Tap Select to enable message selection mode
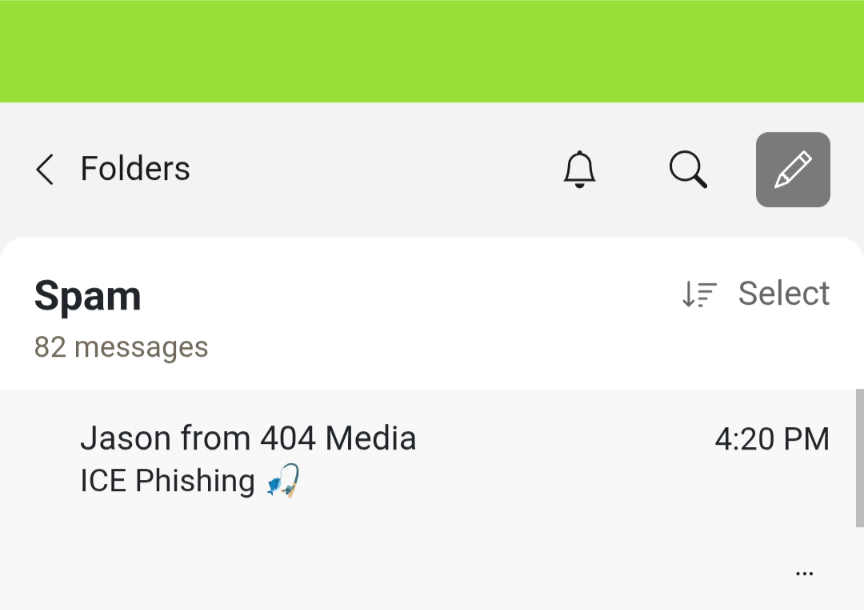Screen dimensions: 864x610 [783, 294]
